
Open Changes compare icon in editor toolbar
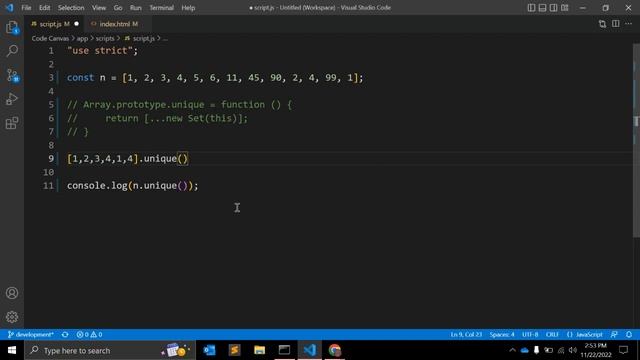pos(602,24)
